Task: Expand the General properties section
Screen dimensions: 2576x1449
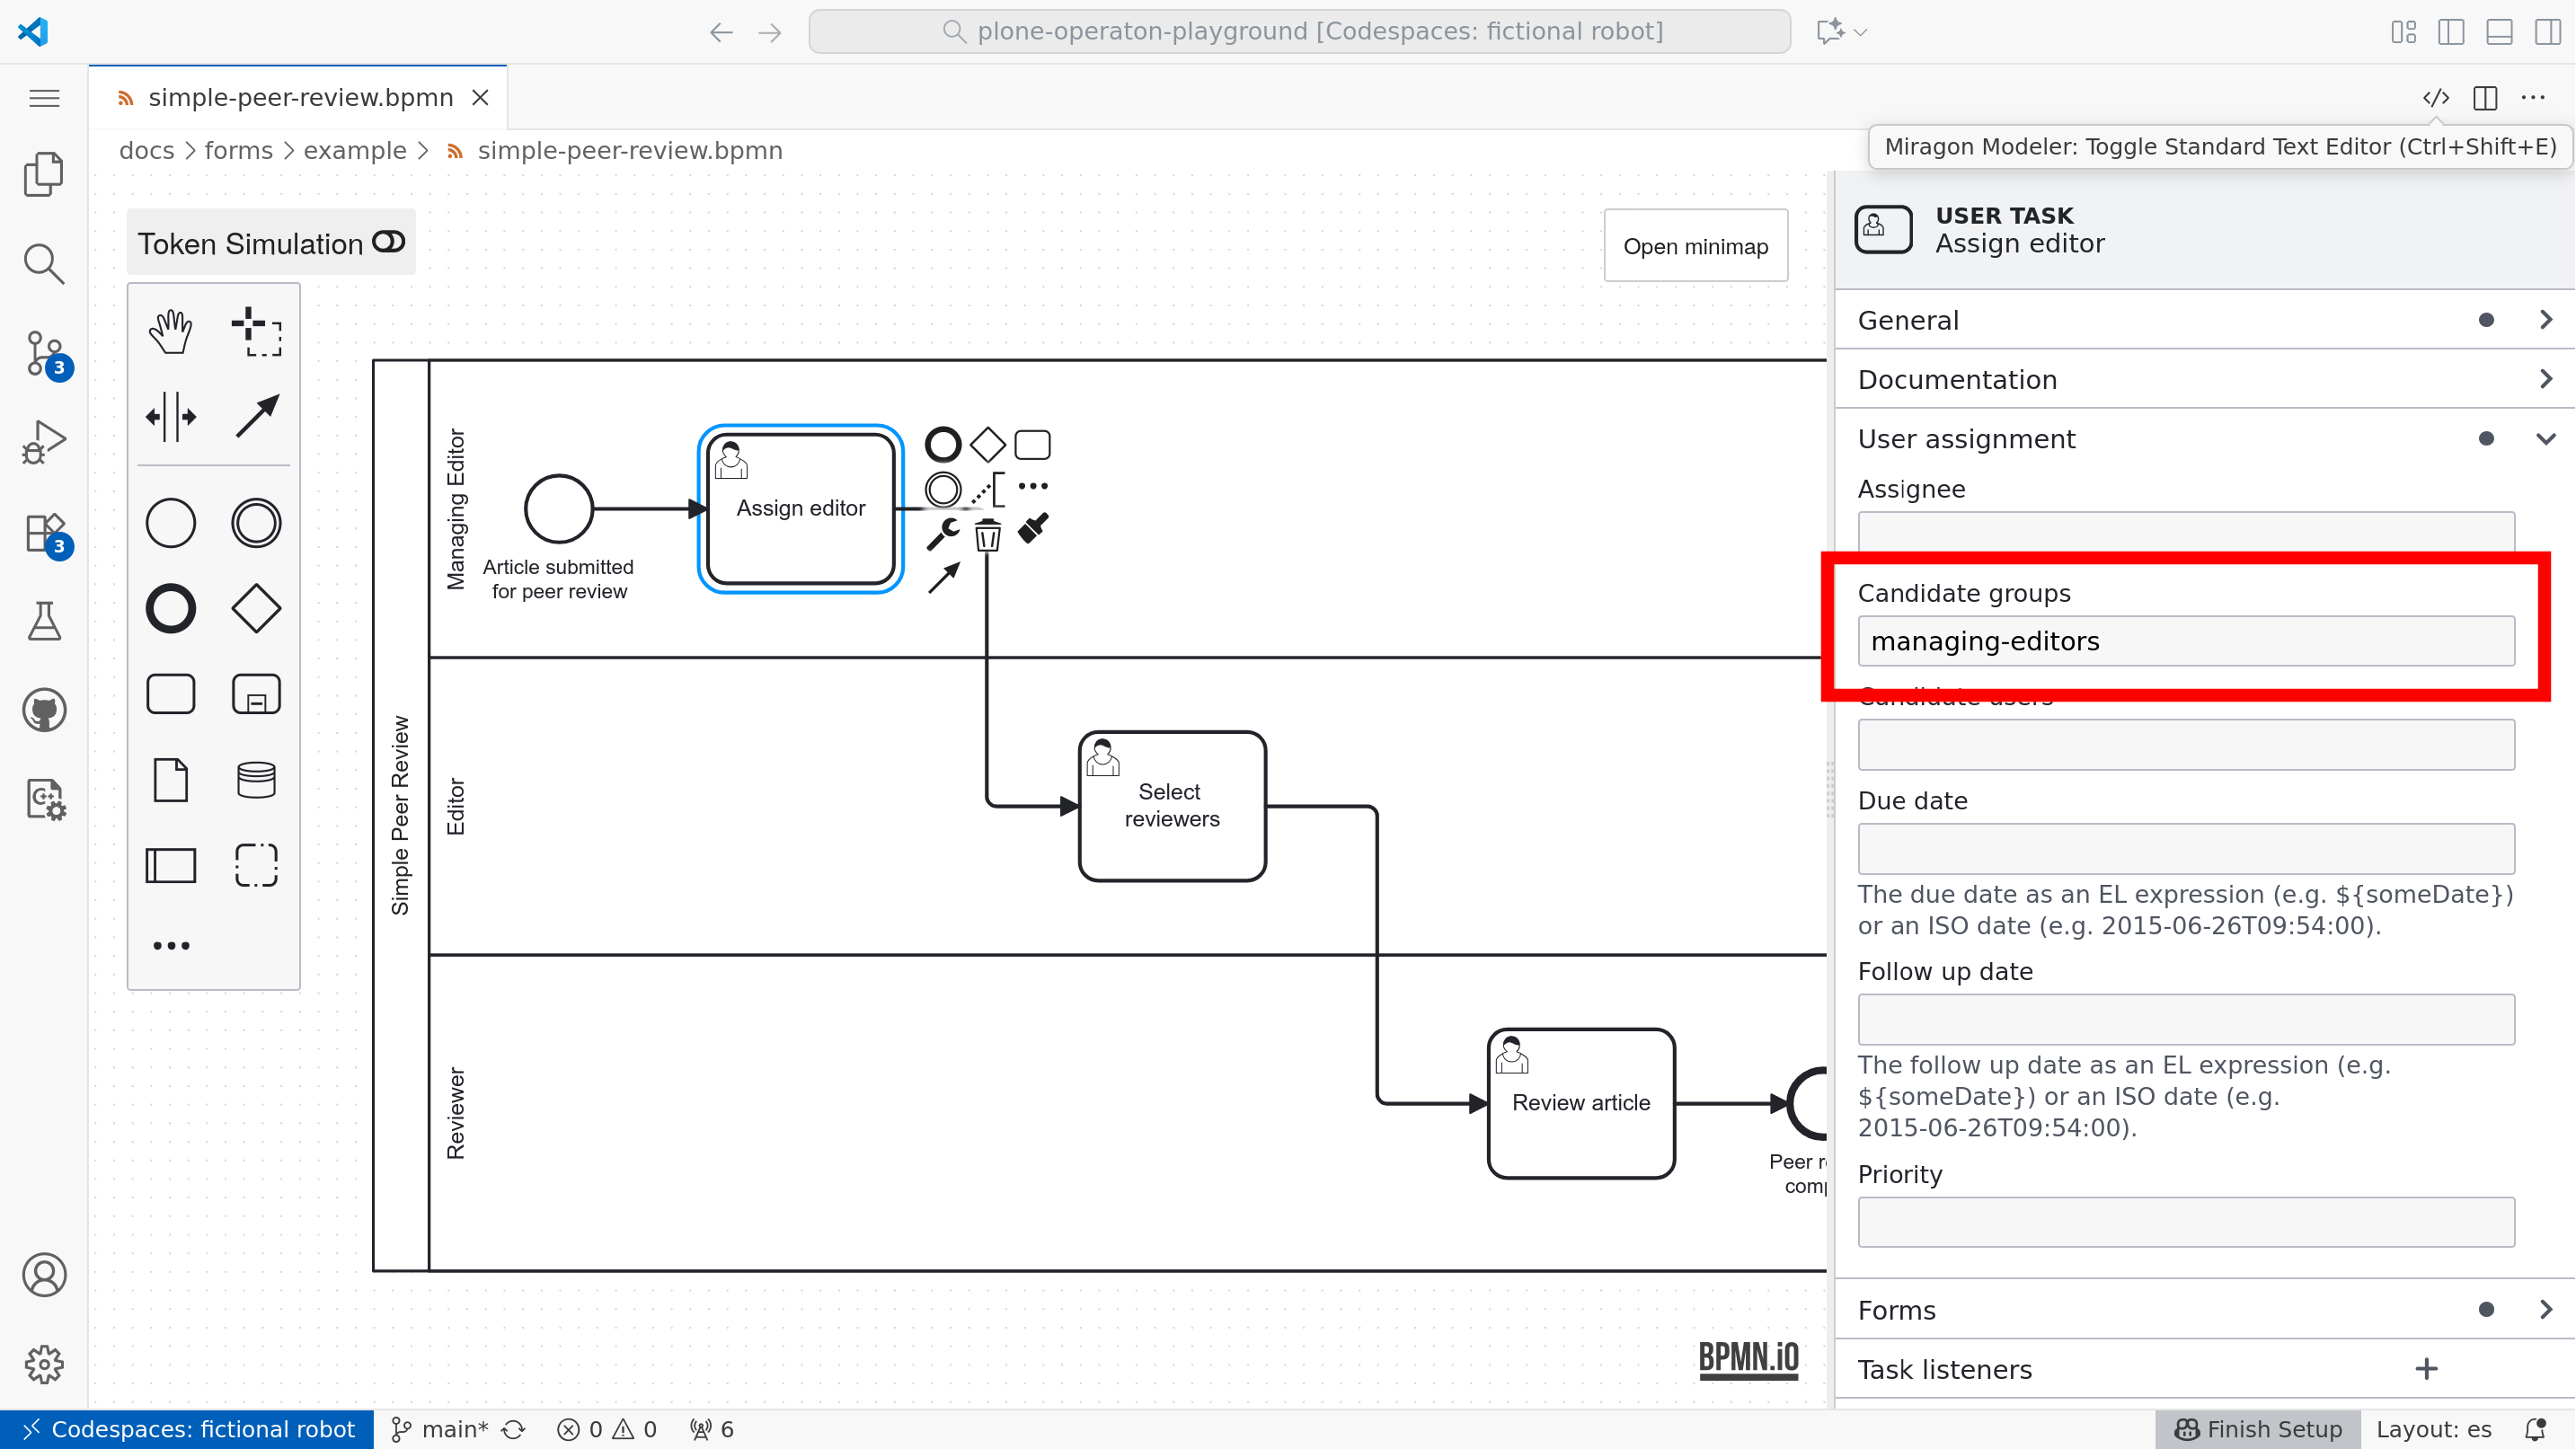Action: (x=2545, y=319)
